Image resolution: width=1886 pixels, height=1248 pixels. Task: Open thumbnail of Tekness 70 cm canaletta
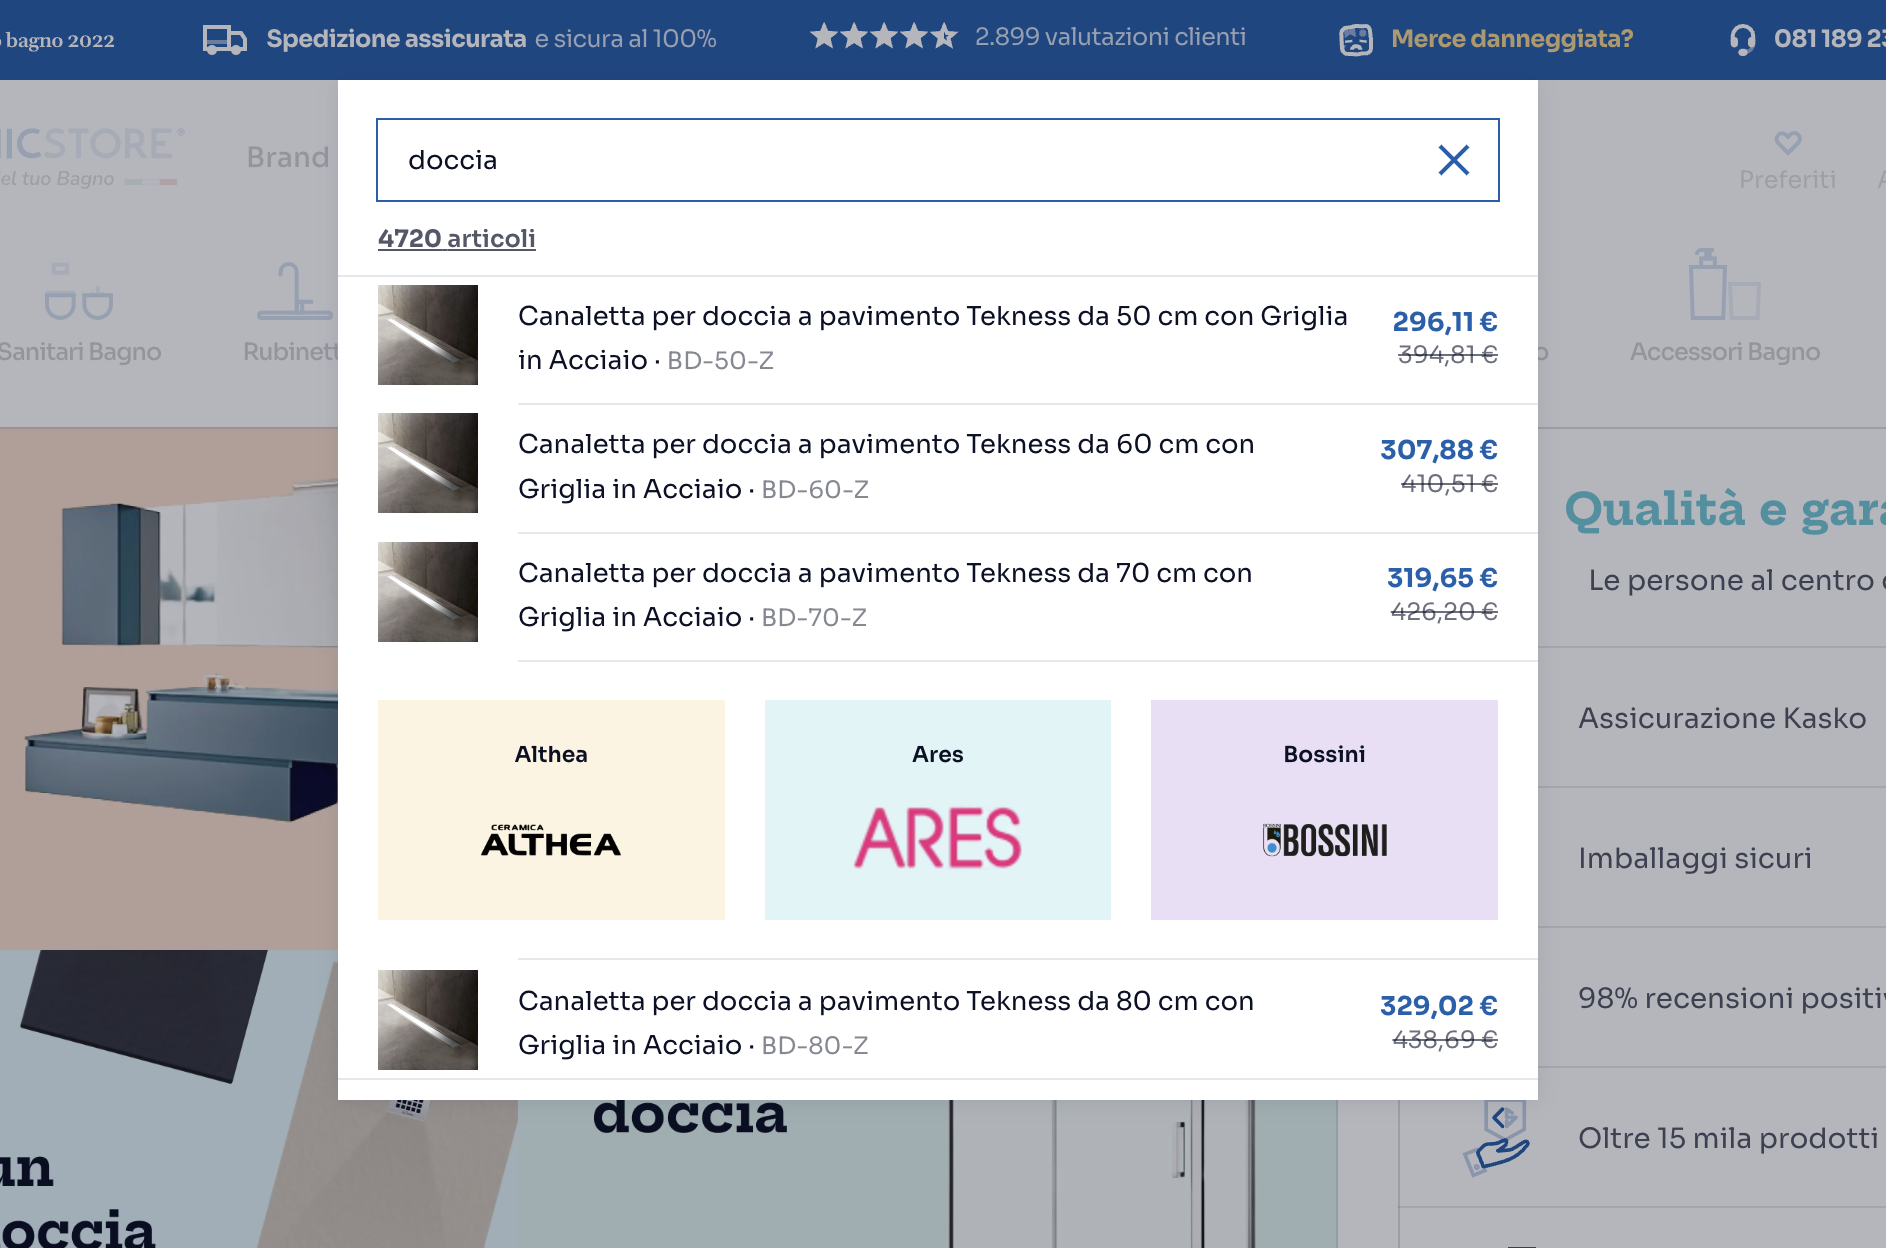click(428, 592)
